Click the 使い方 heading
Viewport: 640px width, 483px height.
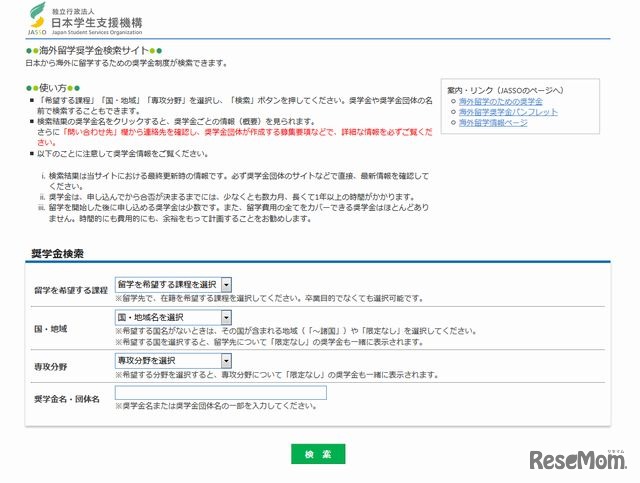(53, 88)
